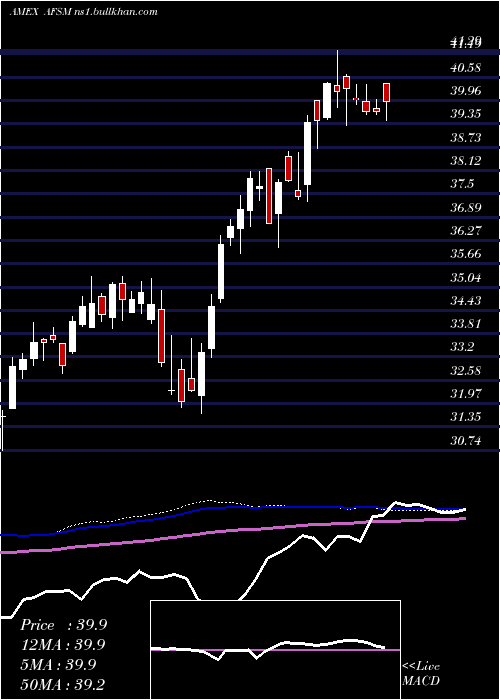
Task: Click the 39.35 price level label
Action: (x=466, y=114)
